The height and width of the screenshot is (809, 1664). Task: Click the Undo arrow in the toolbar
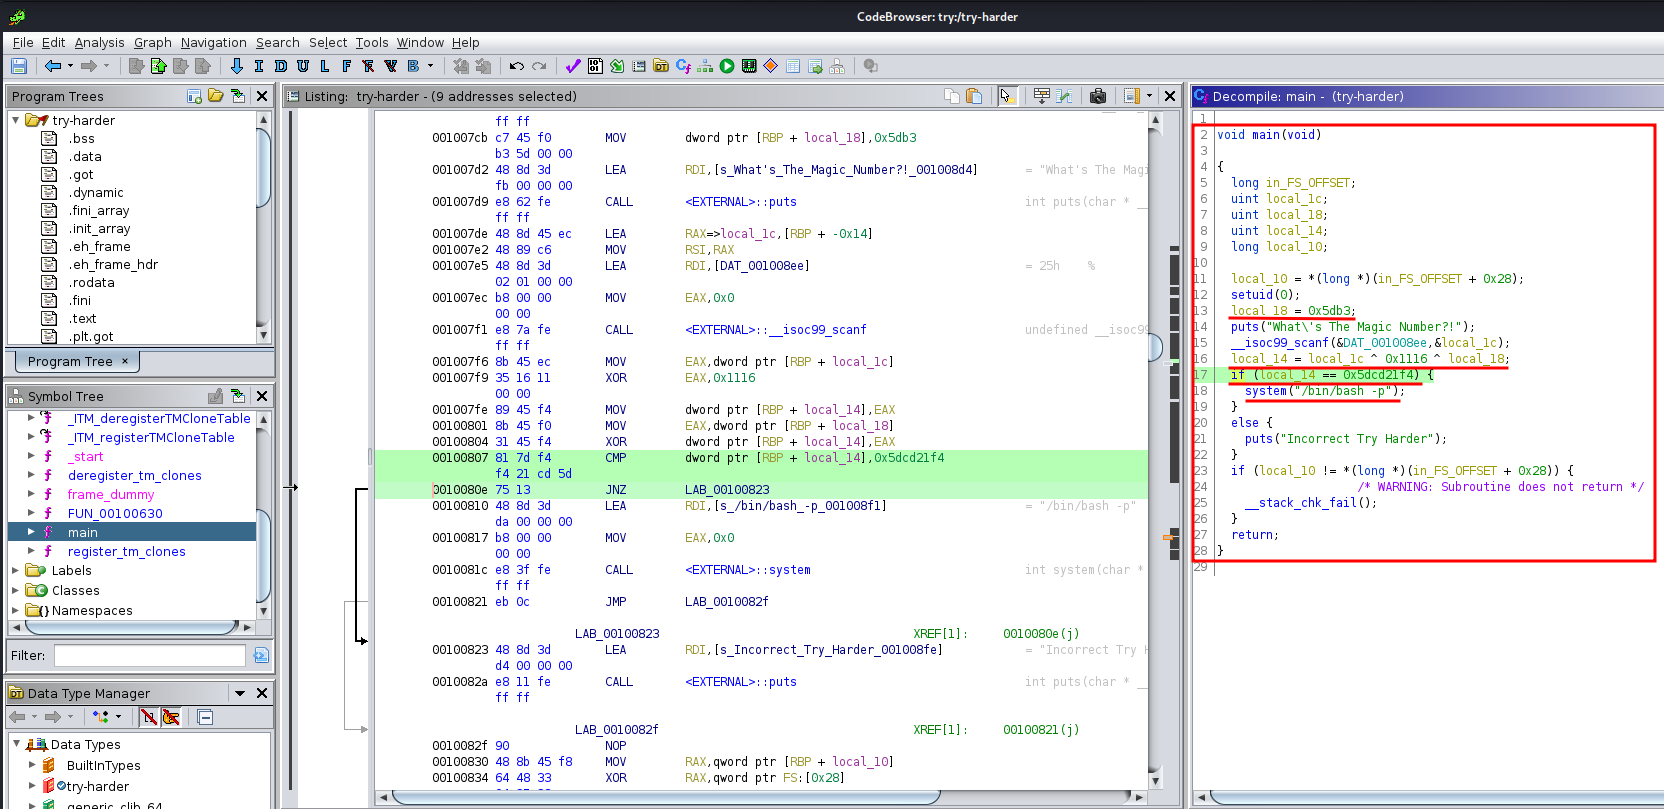coord(516,66)
